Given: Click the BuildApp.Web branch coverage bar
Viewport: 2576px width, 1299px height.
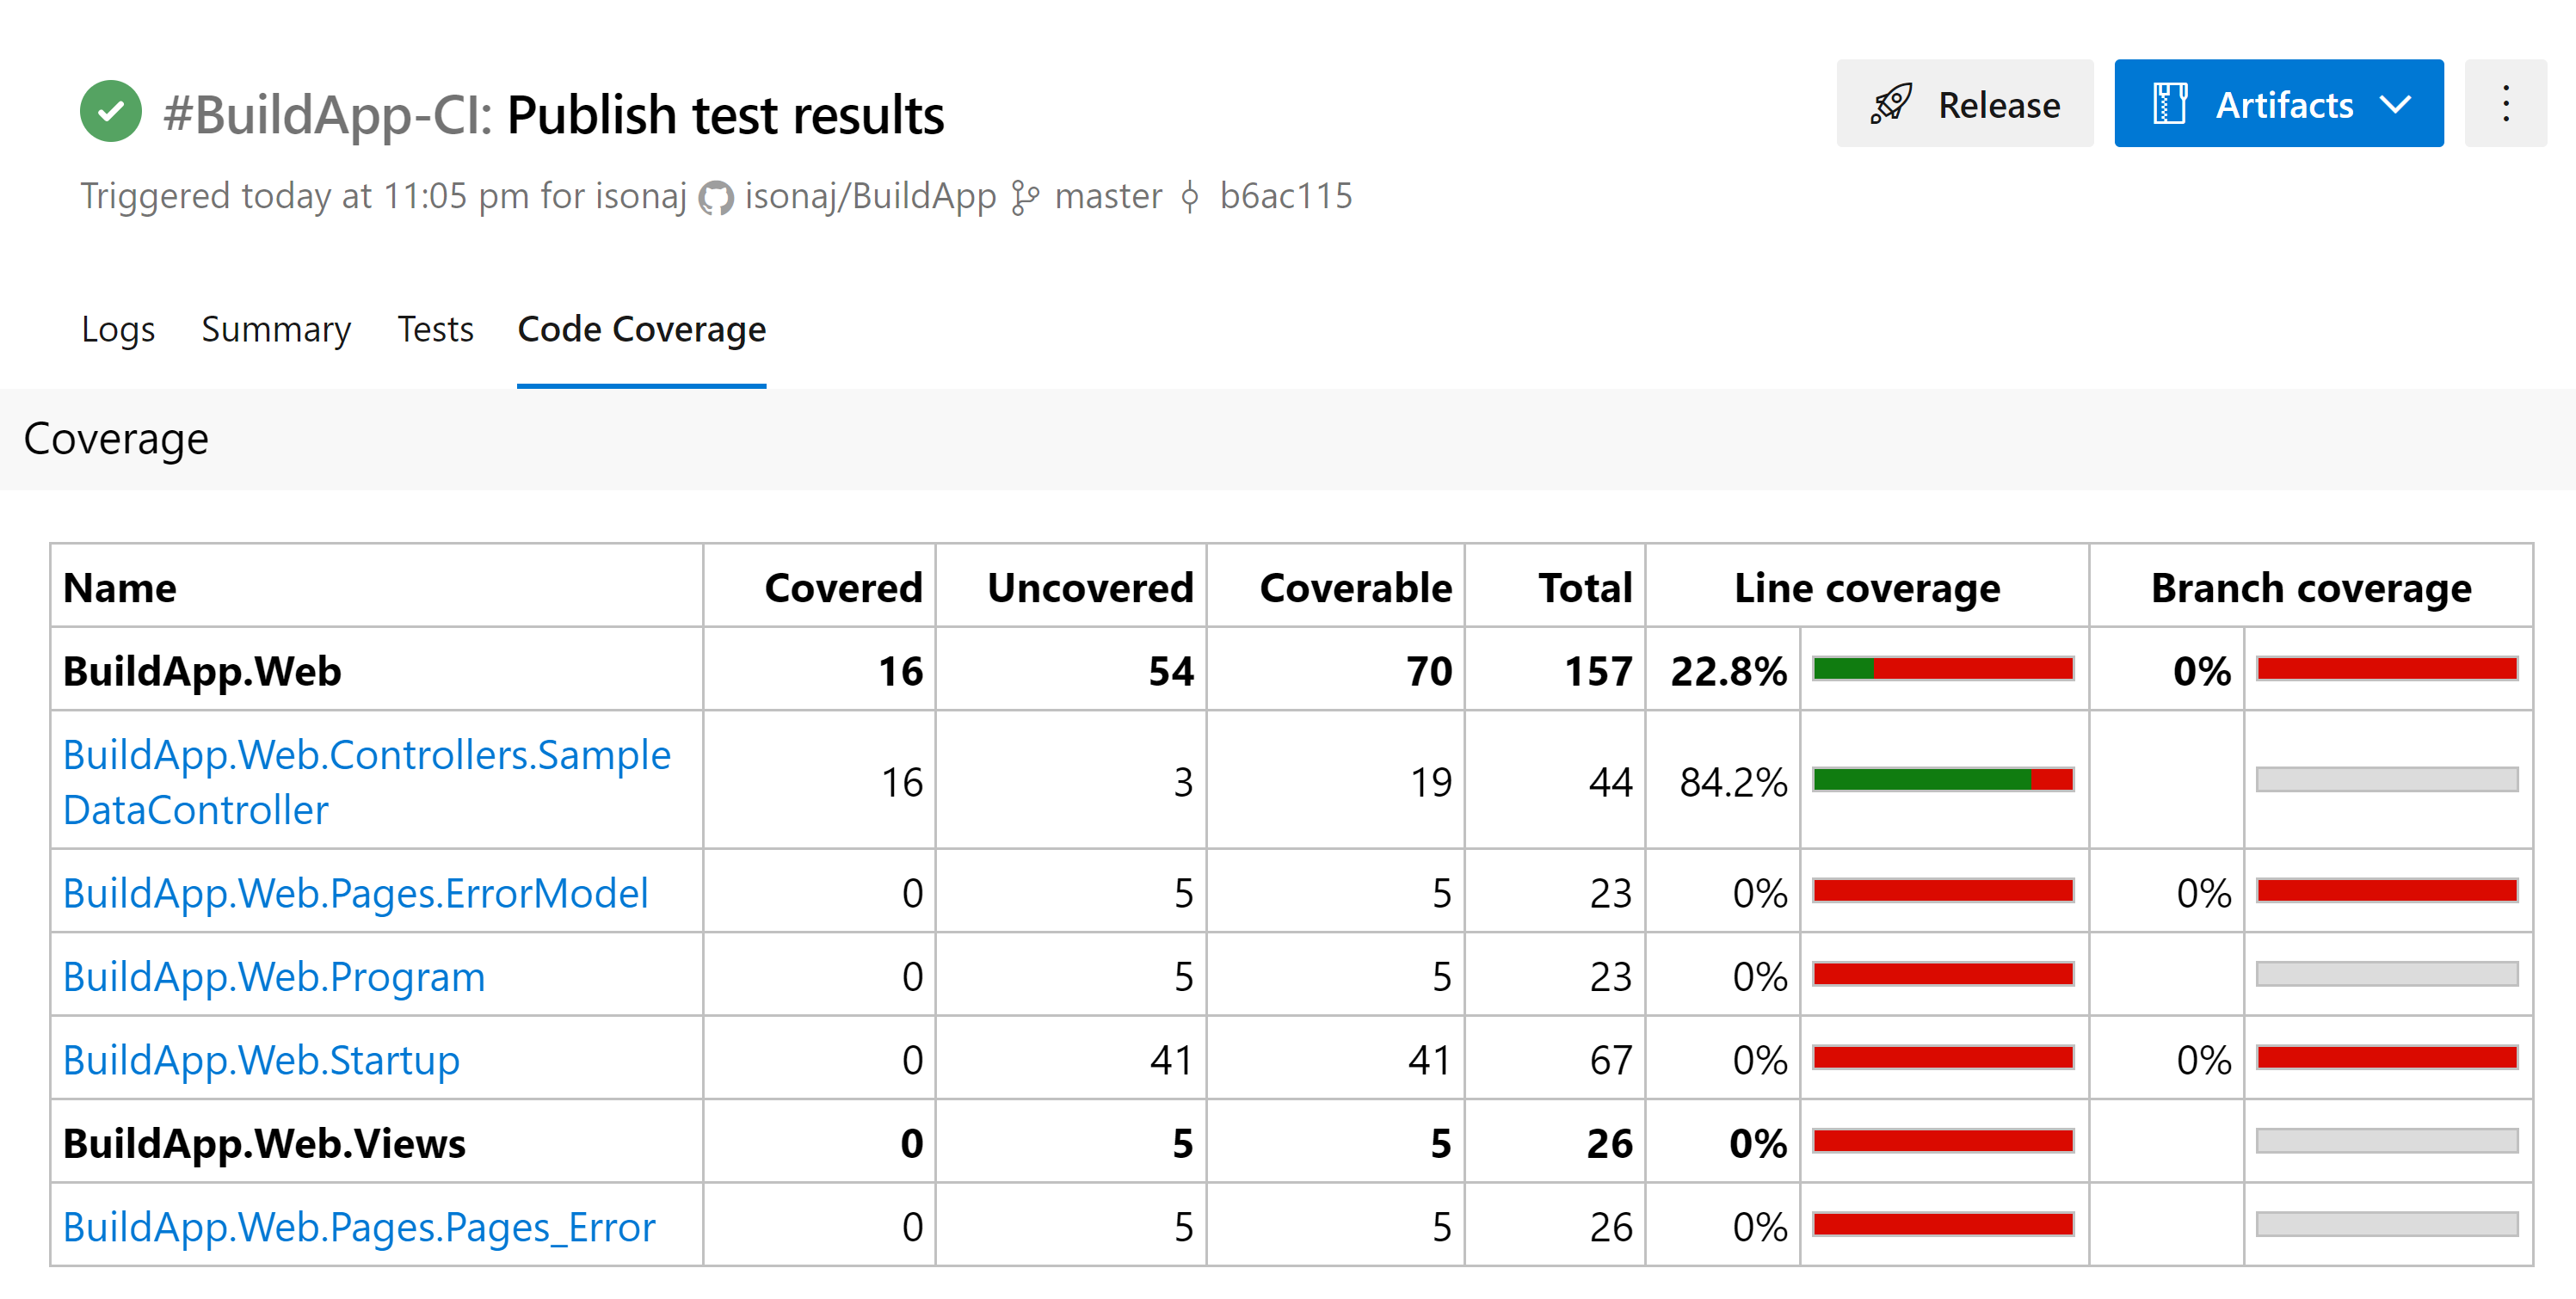Looking at the screenshot, I should pyautogui.click(x=2387, y=669).
